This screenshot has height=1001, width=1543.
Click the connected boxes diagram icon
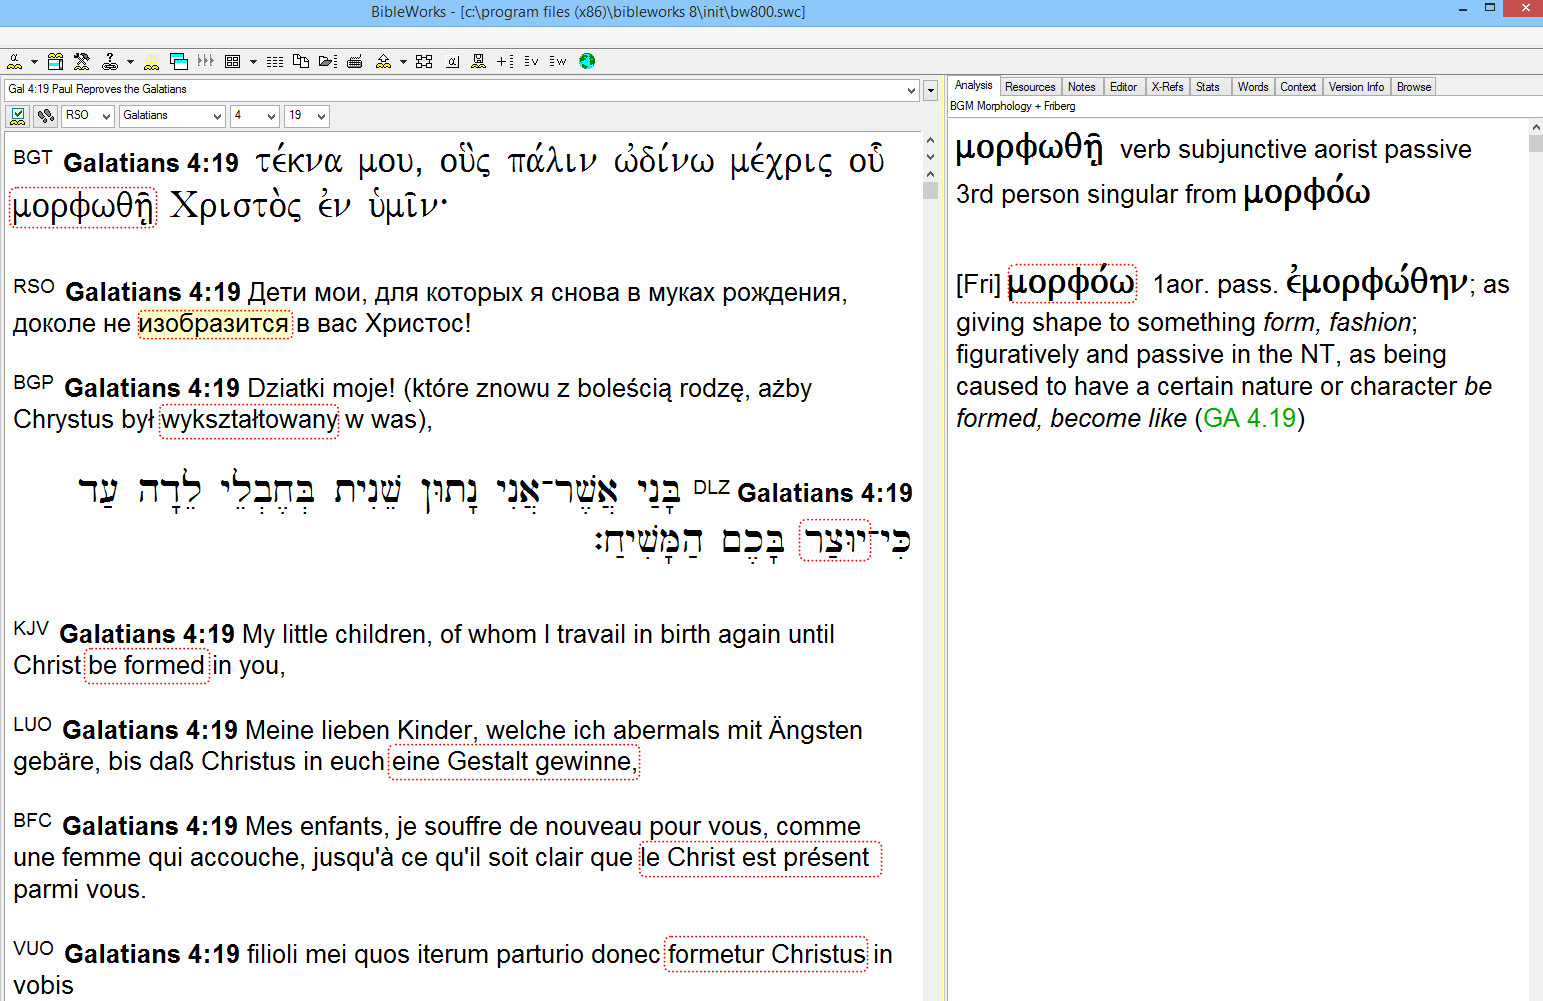coord(424,62)
